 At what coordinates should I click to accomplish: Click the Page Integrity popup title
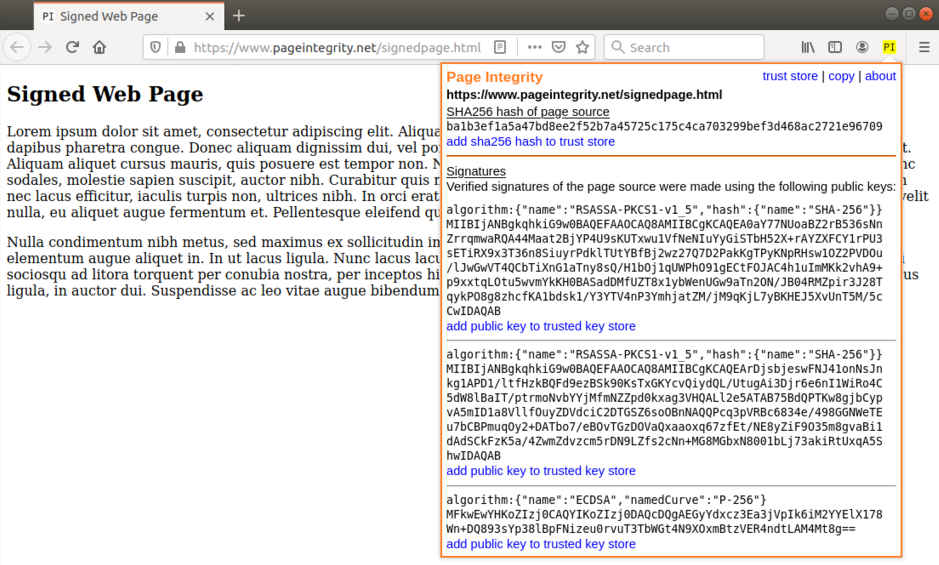pyautogui.click(x=495, y=77)
